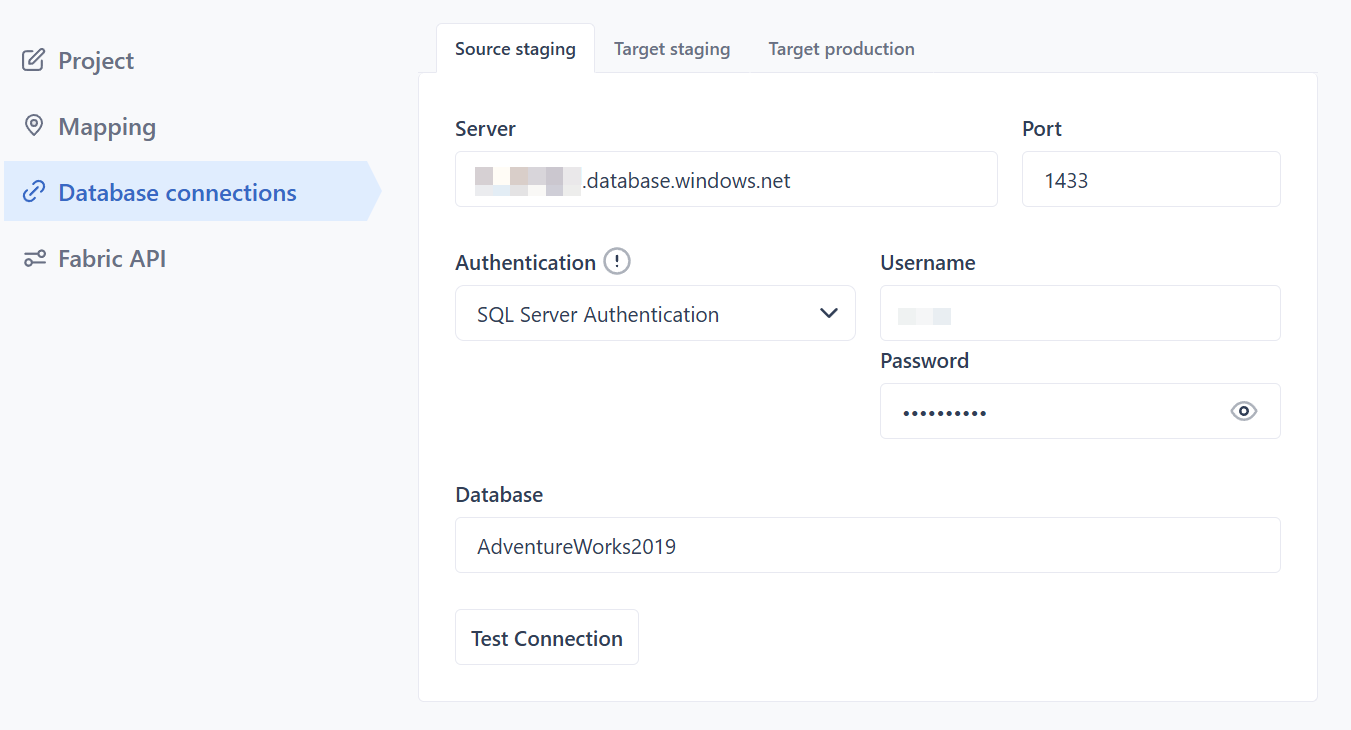
Task: Click the Fabric API sliders icon
Action: (34, 259)
